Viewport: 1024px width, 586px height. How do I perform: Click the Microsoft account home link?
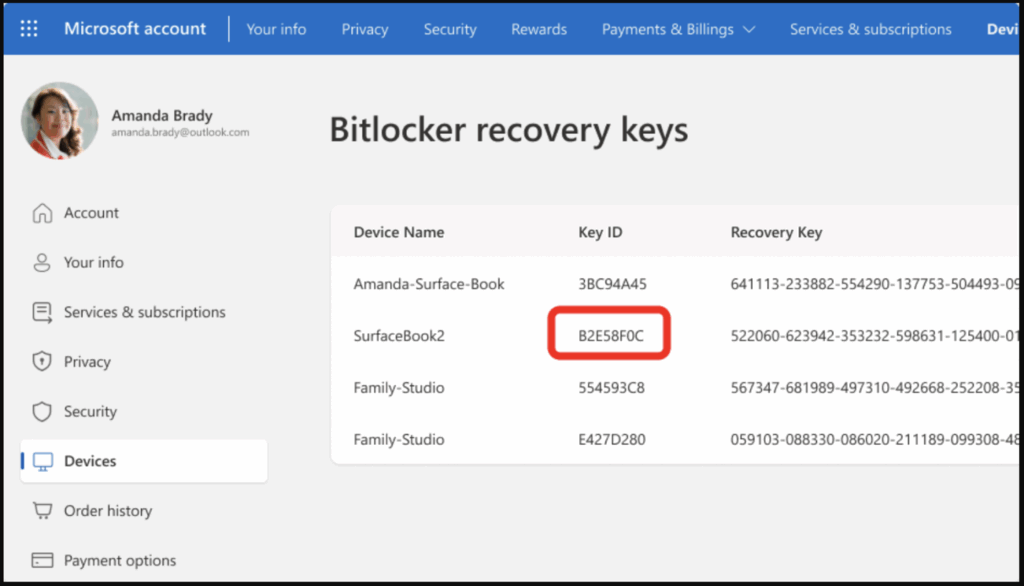point(135,28)
